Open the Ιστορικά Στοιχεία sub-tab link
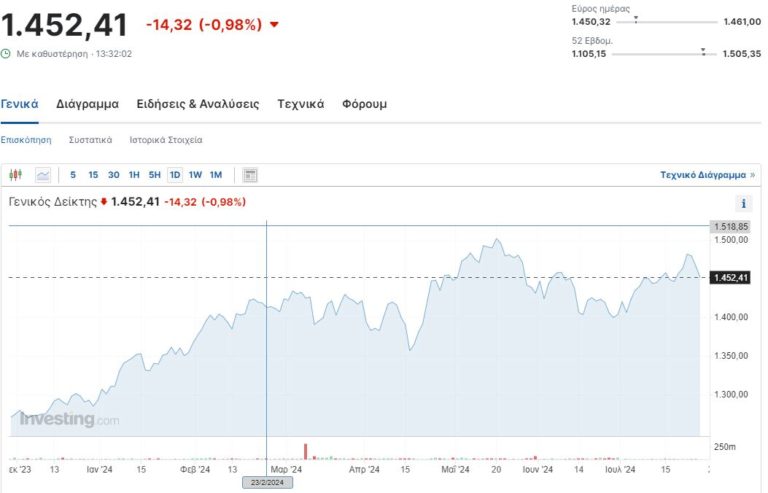The image size is (768, 493). click(166, 140)
